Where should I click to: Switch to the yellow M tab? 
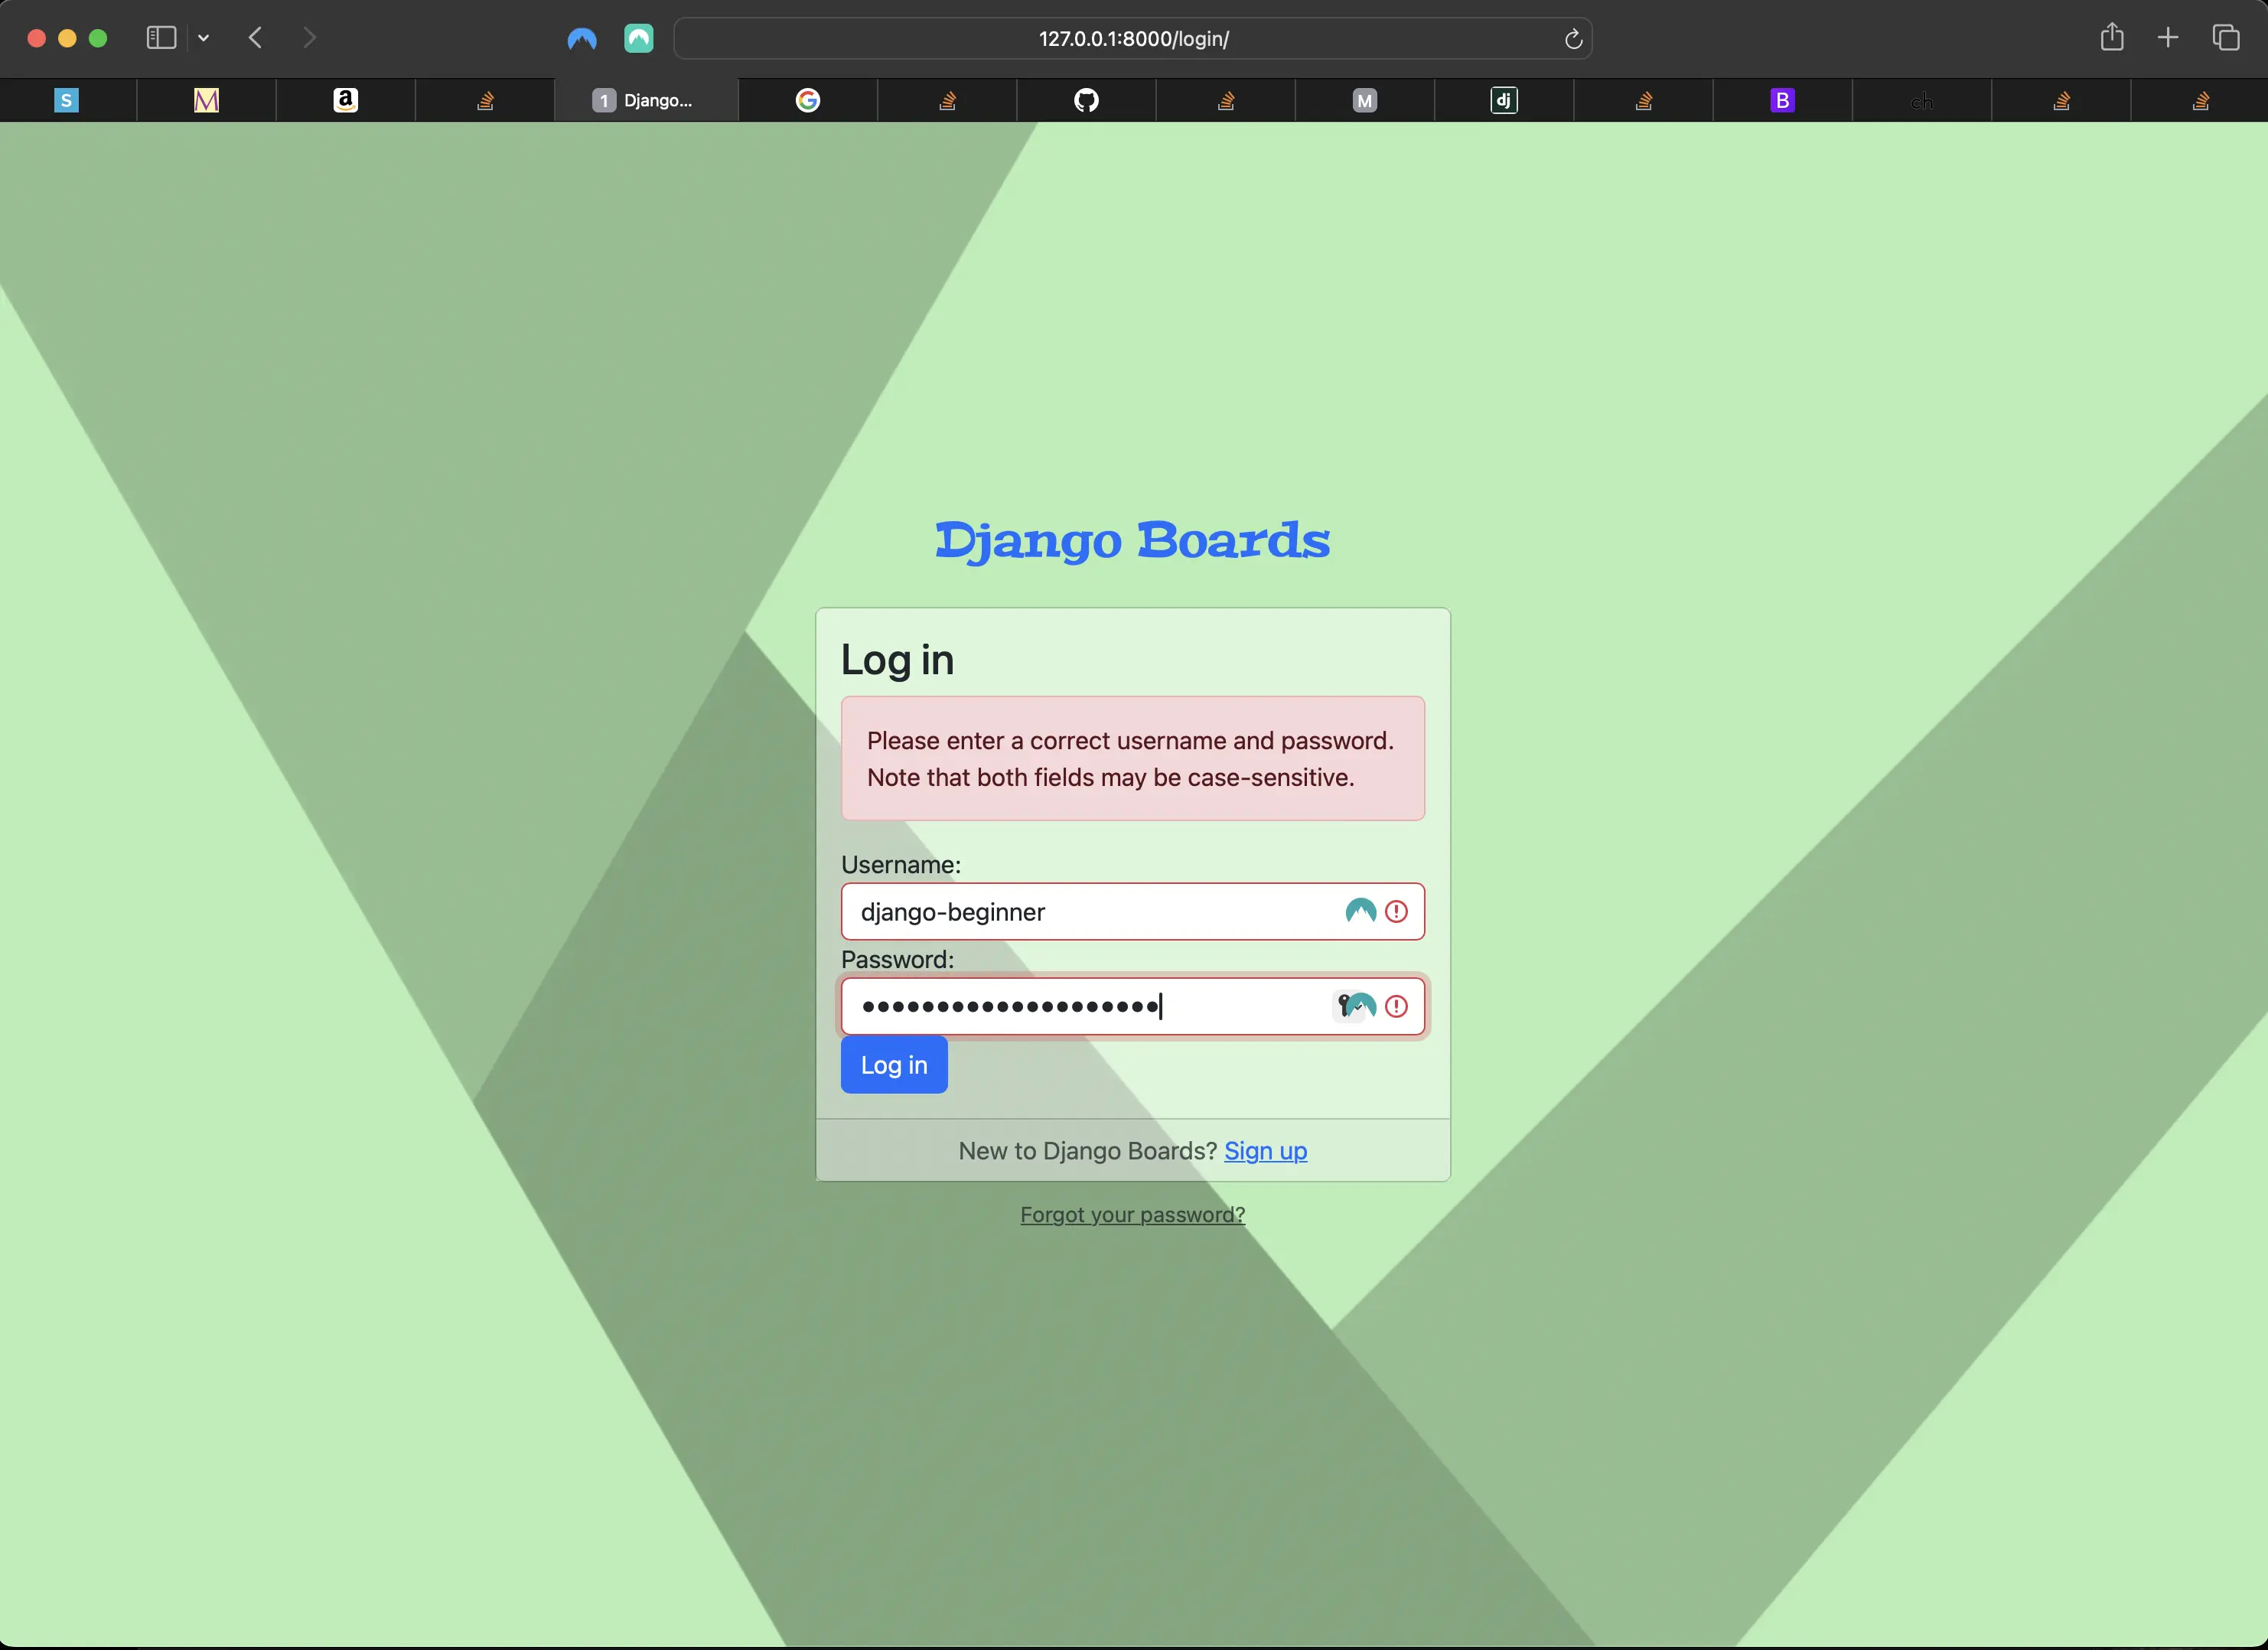206,100
